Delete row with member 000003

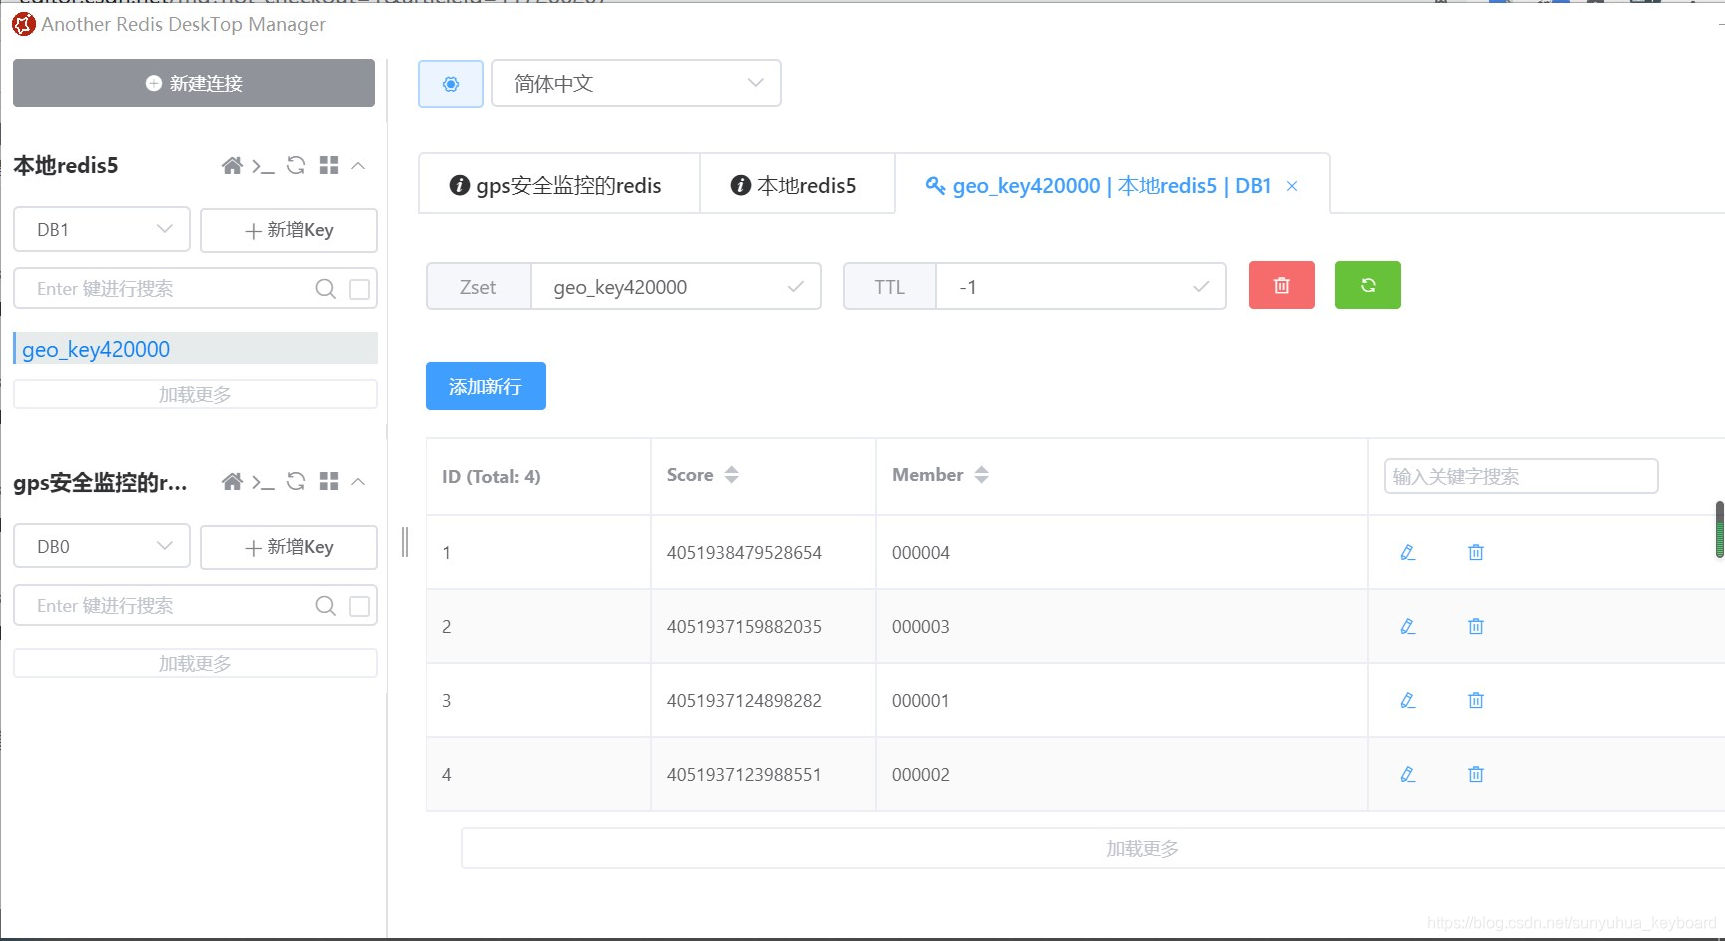coord(1476,626)
